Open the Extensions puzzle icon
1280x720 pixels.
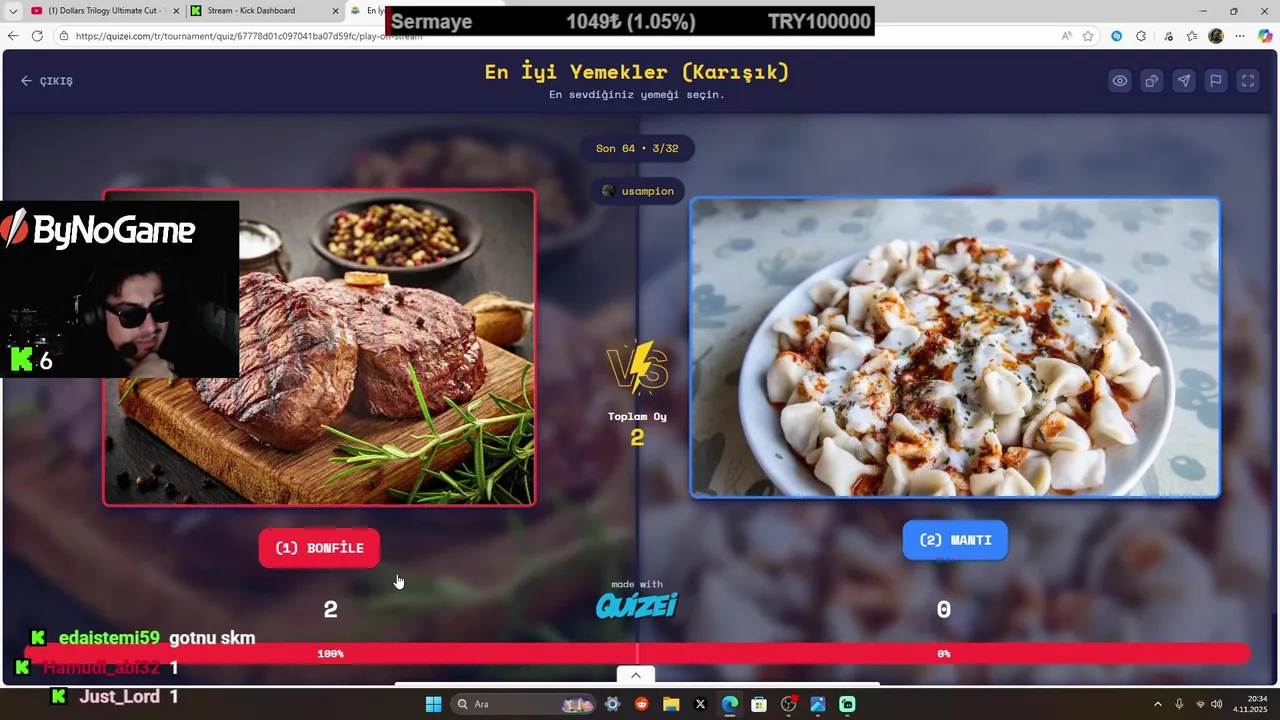[x=1141, y=36]
